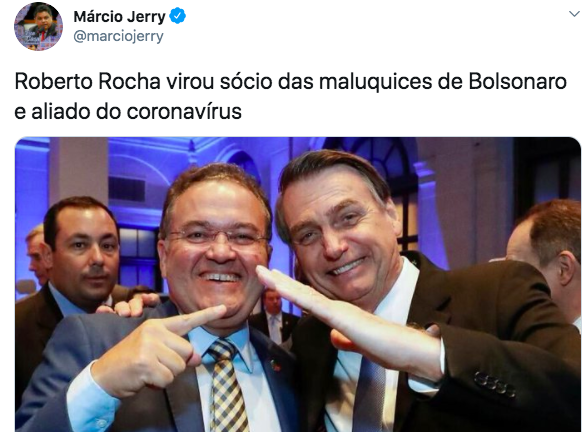Visit the @marciojerry handle
The height and width of the screenshot is (432, 582).
point(118,36)
